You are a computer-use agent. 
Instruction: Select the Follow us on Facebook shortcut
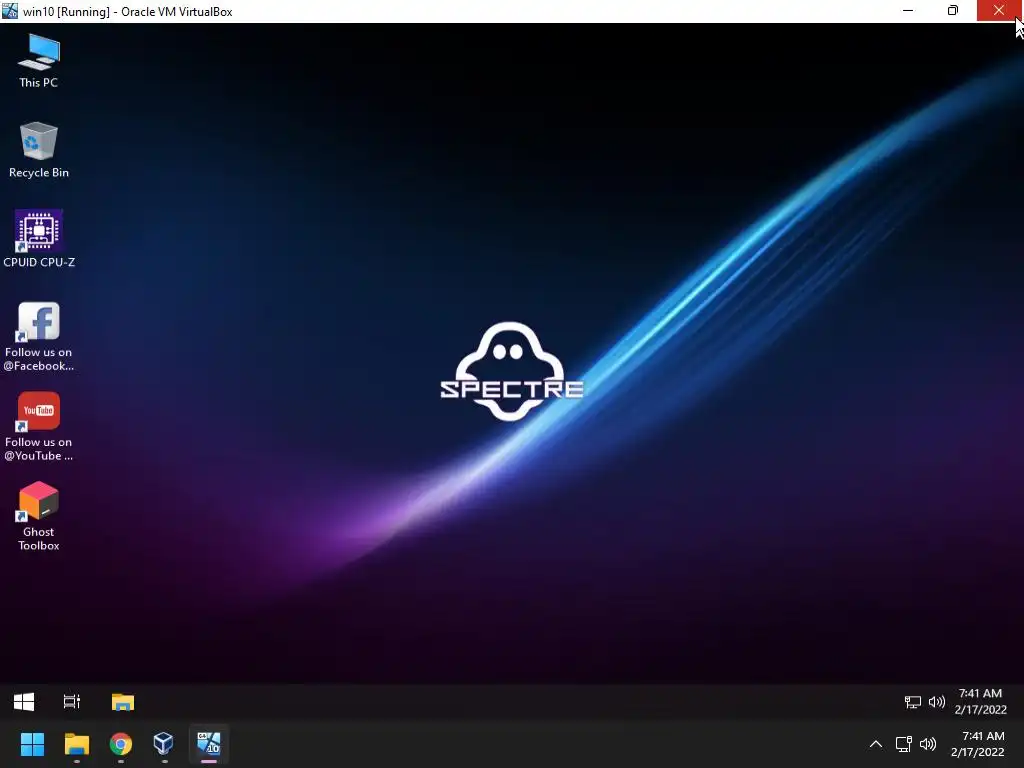[x=39, y=336]
